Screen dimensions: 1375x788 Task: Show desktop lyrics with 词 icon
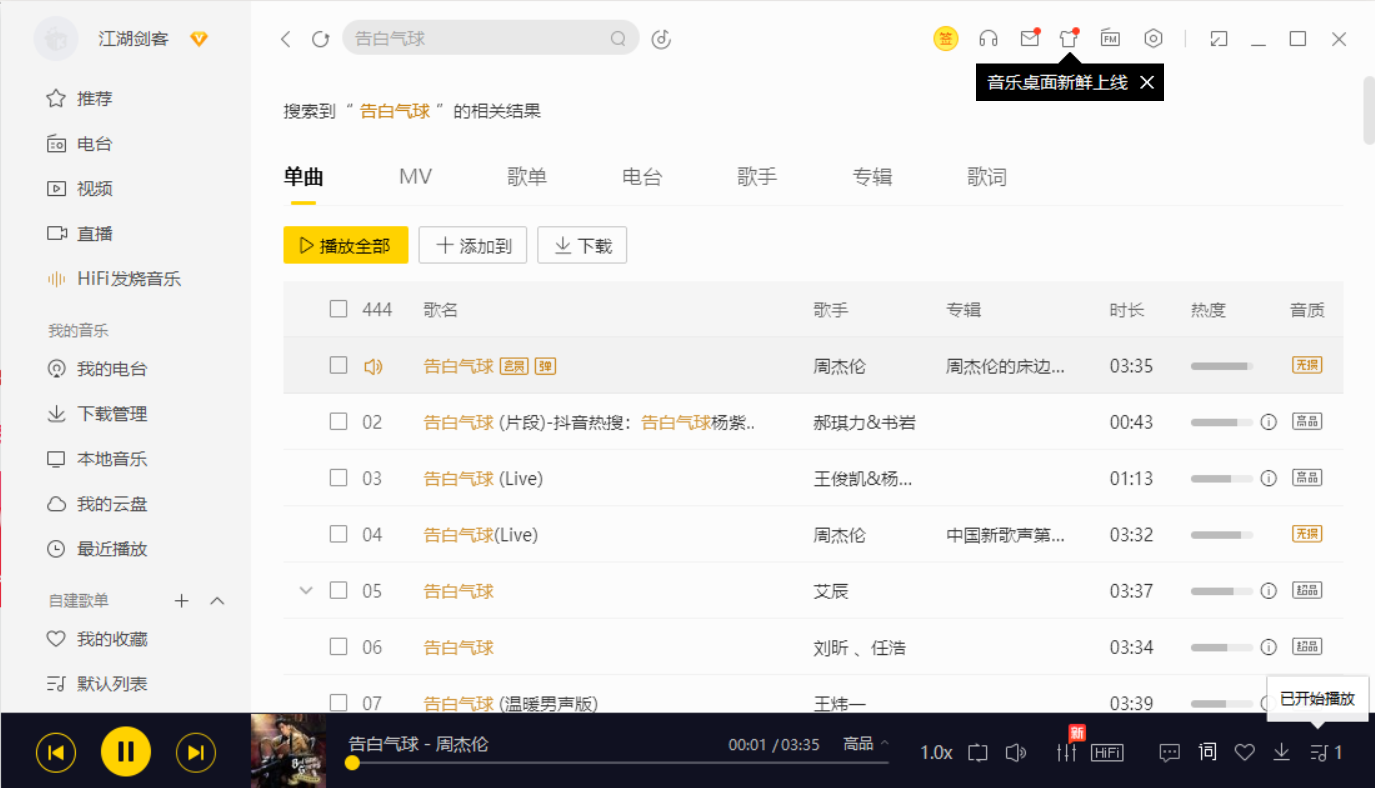pos(1208,752)
